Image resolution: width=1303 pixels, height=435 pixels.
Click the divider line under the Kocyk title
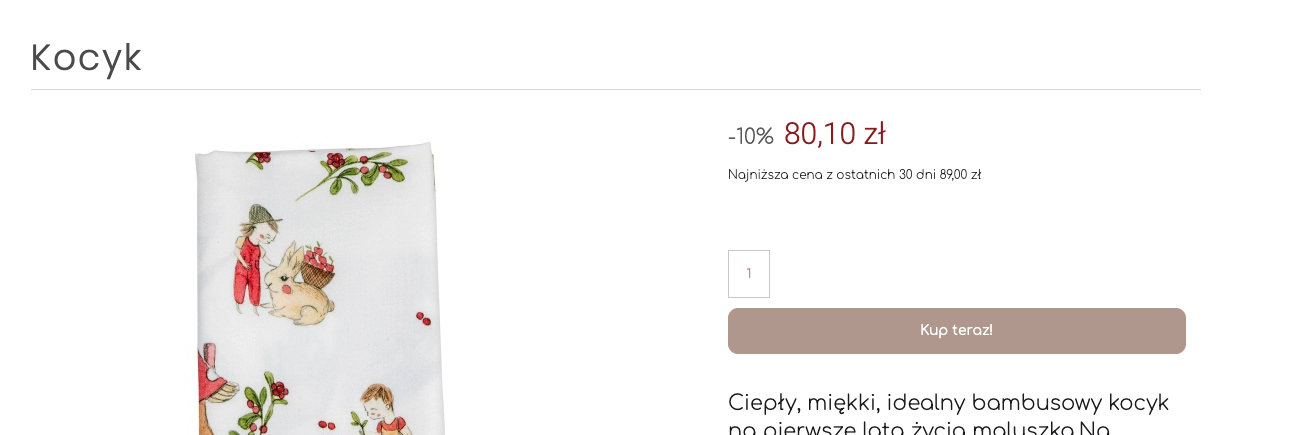pos(615,90)
